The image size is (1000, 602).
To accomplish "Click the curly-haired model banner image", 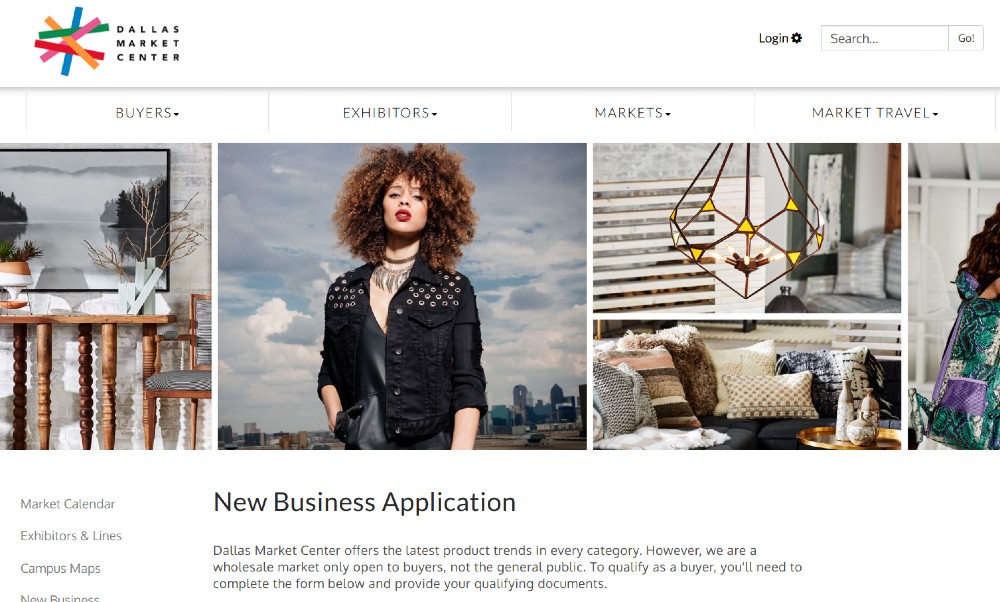I will 402,297.
